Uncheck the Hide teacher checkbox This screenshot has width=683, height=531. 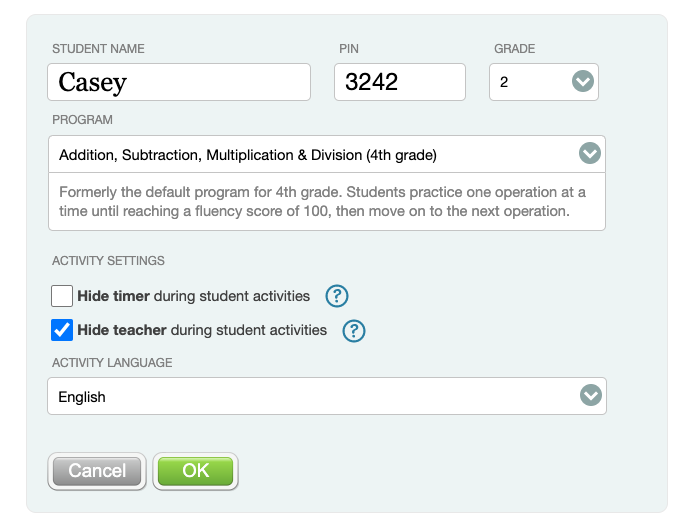click(62, 329)
